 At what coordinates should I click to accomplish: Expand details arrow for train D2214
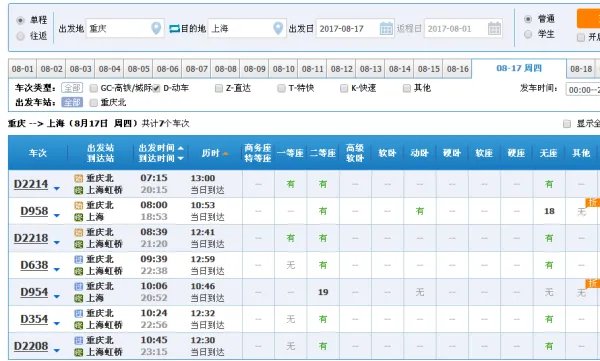[x=57, y=188]
